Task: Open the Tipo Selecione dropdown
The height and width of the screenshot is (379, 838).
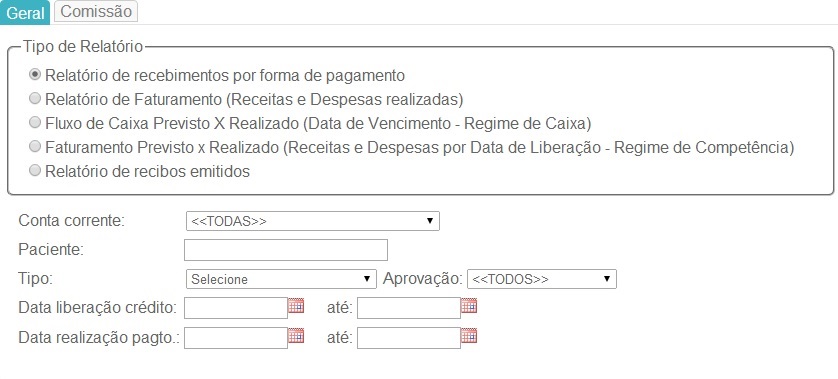Action: tap(281, 279)
